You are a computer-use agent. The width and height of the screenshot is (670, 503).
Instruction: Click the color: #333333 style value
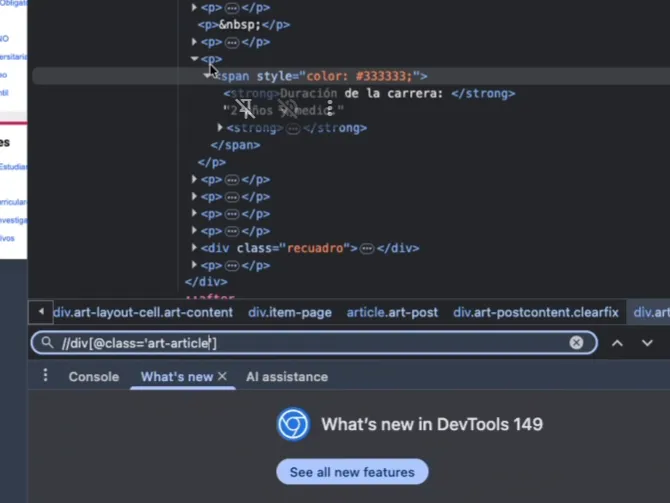[x=359, y=76]
